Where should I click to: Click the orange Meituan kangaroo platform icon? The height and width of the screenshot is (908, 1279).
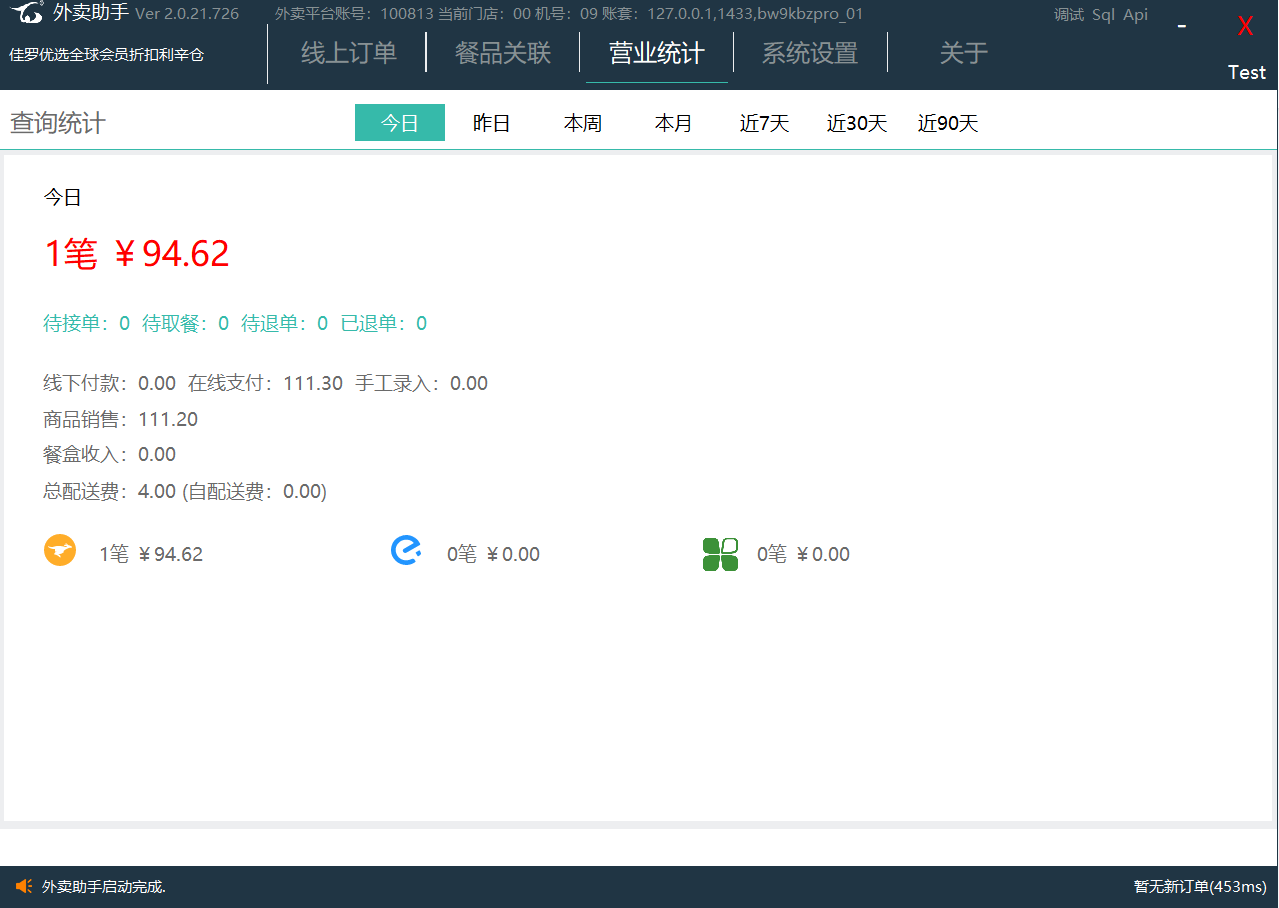coord(60,551)
